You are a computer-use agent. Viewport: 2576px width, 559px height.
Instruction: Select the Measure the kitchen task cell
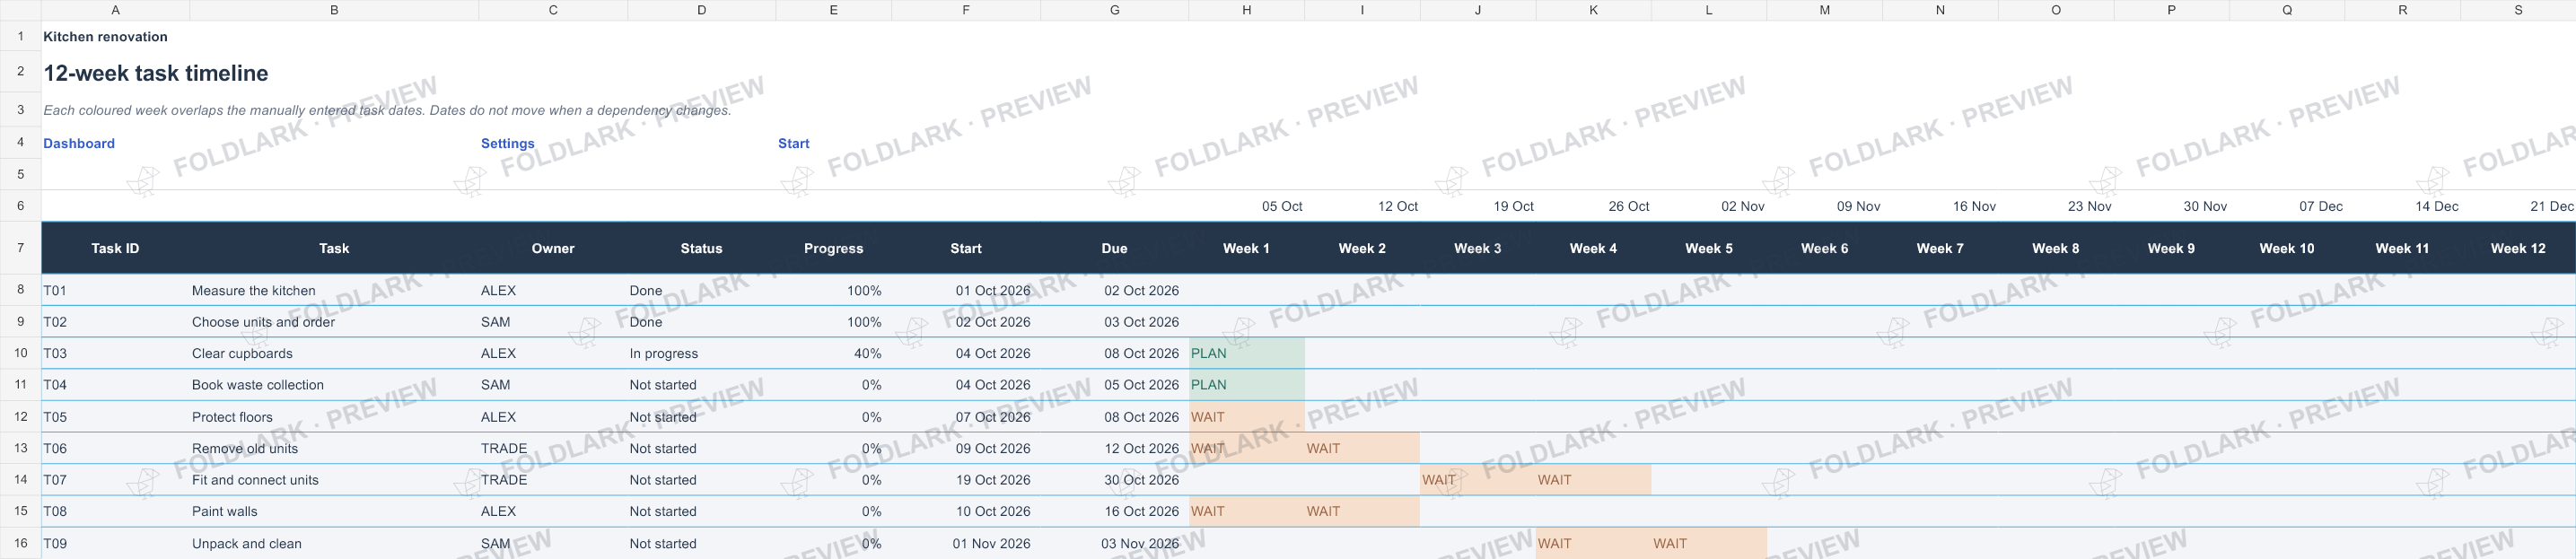click(x=334, y=290)
